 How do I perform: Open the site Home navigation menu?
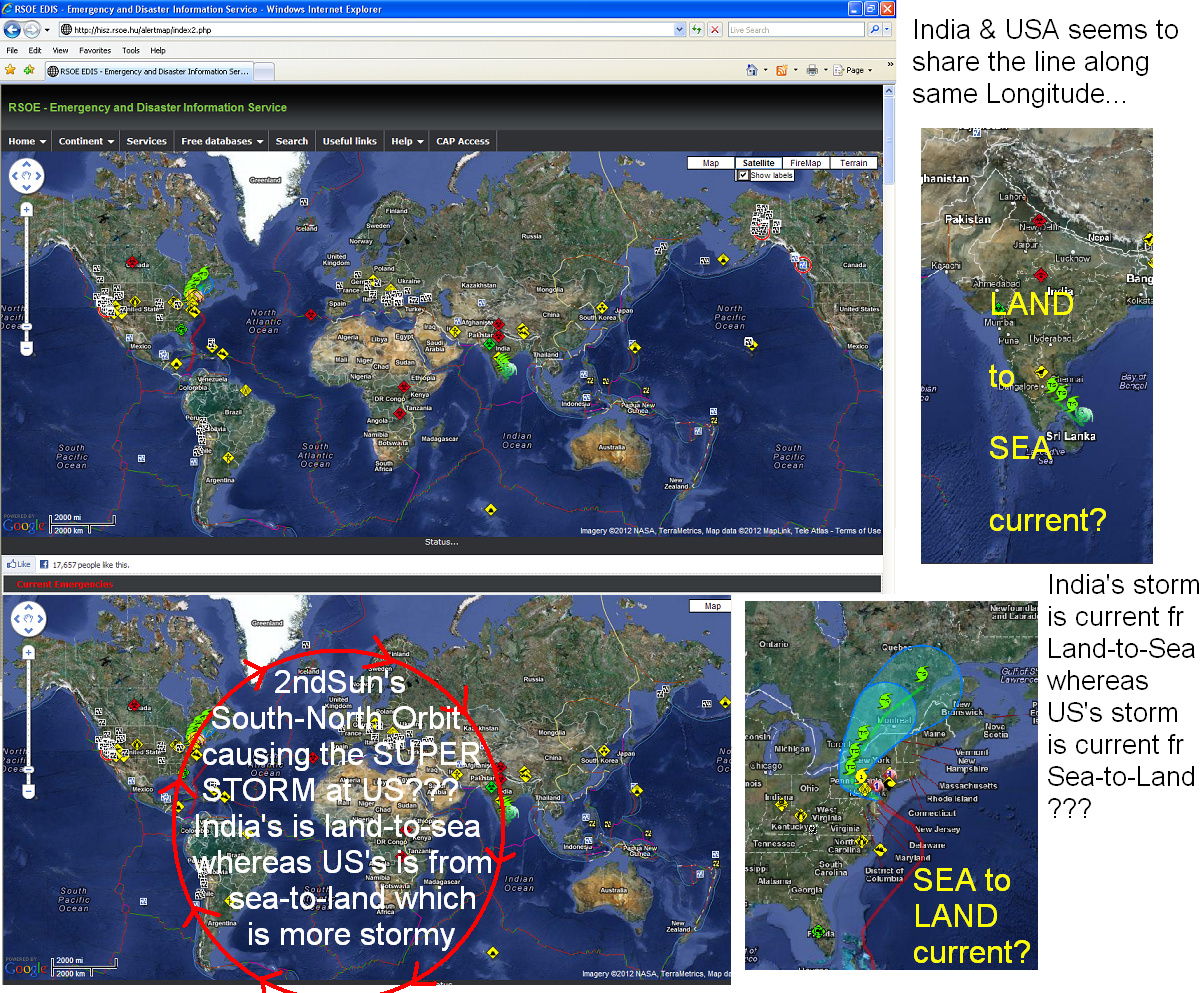coord(27,141)
